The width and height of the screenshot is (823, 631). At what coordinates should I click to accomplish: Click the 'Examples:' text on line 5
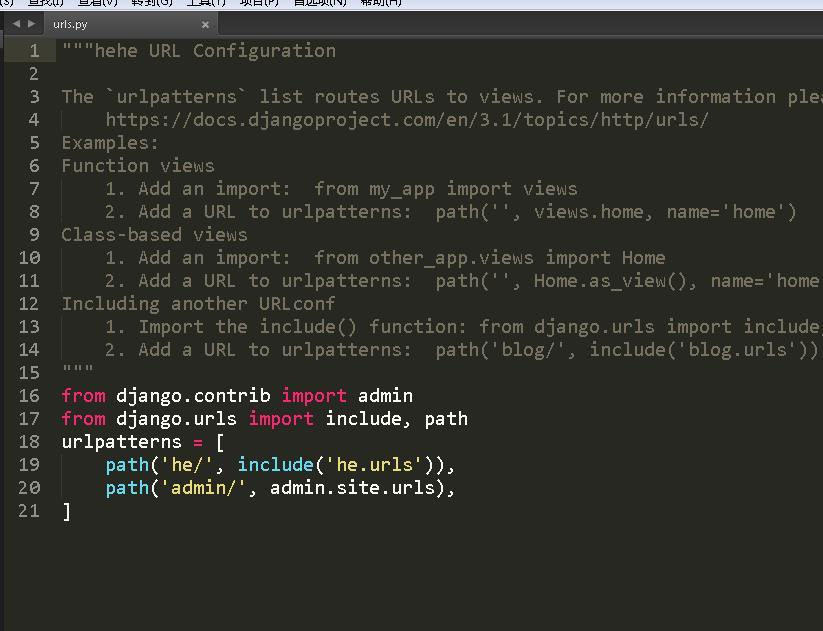point(110,143)
